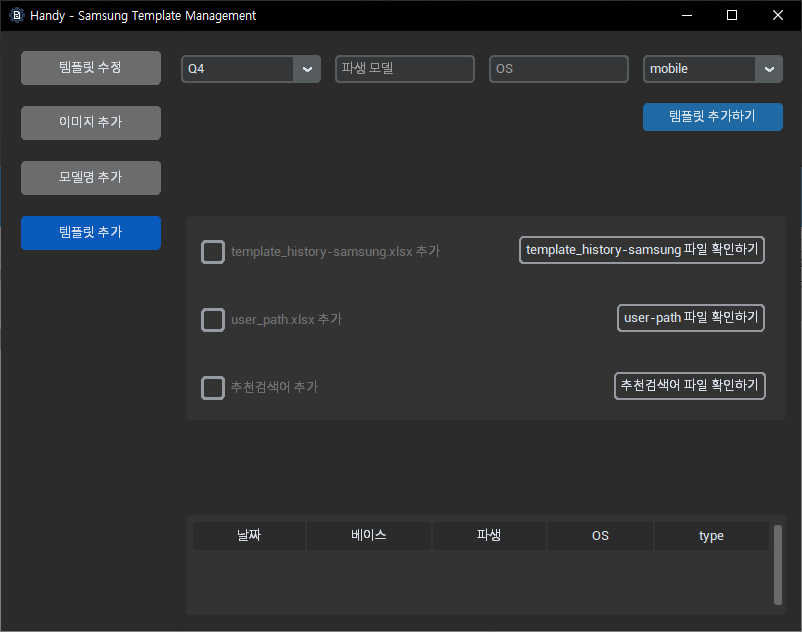Open the 템플릿 수정 section
This screenshot has width=802, height=632.
click(x=91, y=67)
